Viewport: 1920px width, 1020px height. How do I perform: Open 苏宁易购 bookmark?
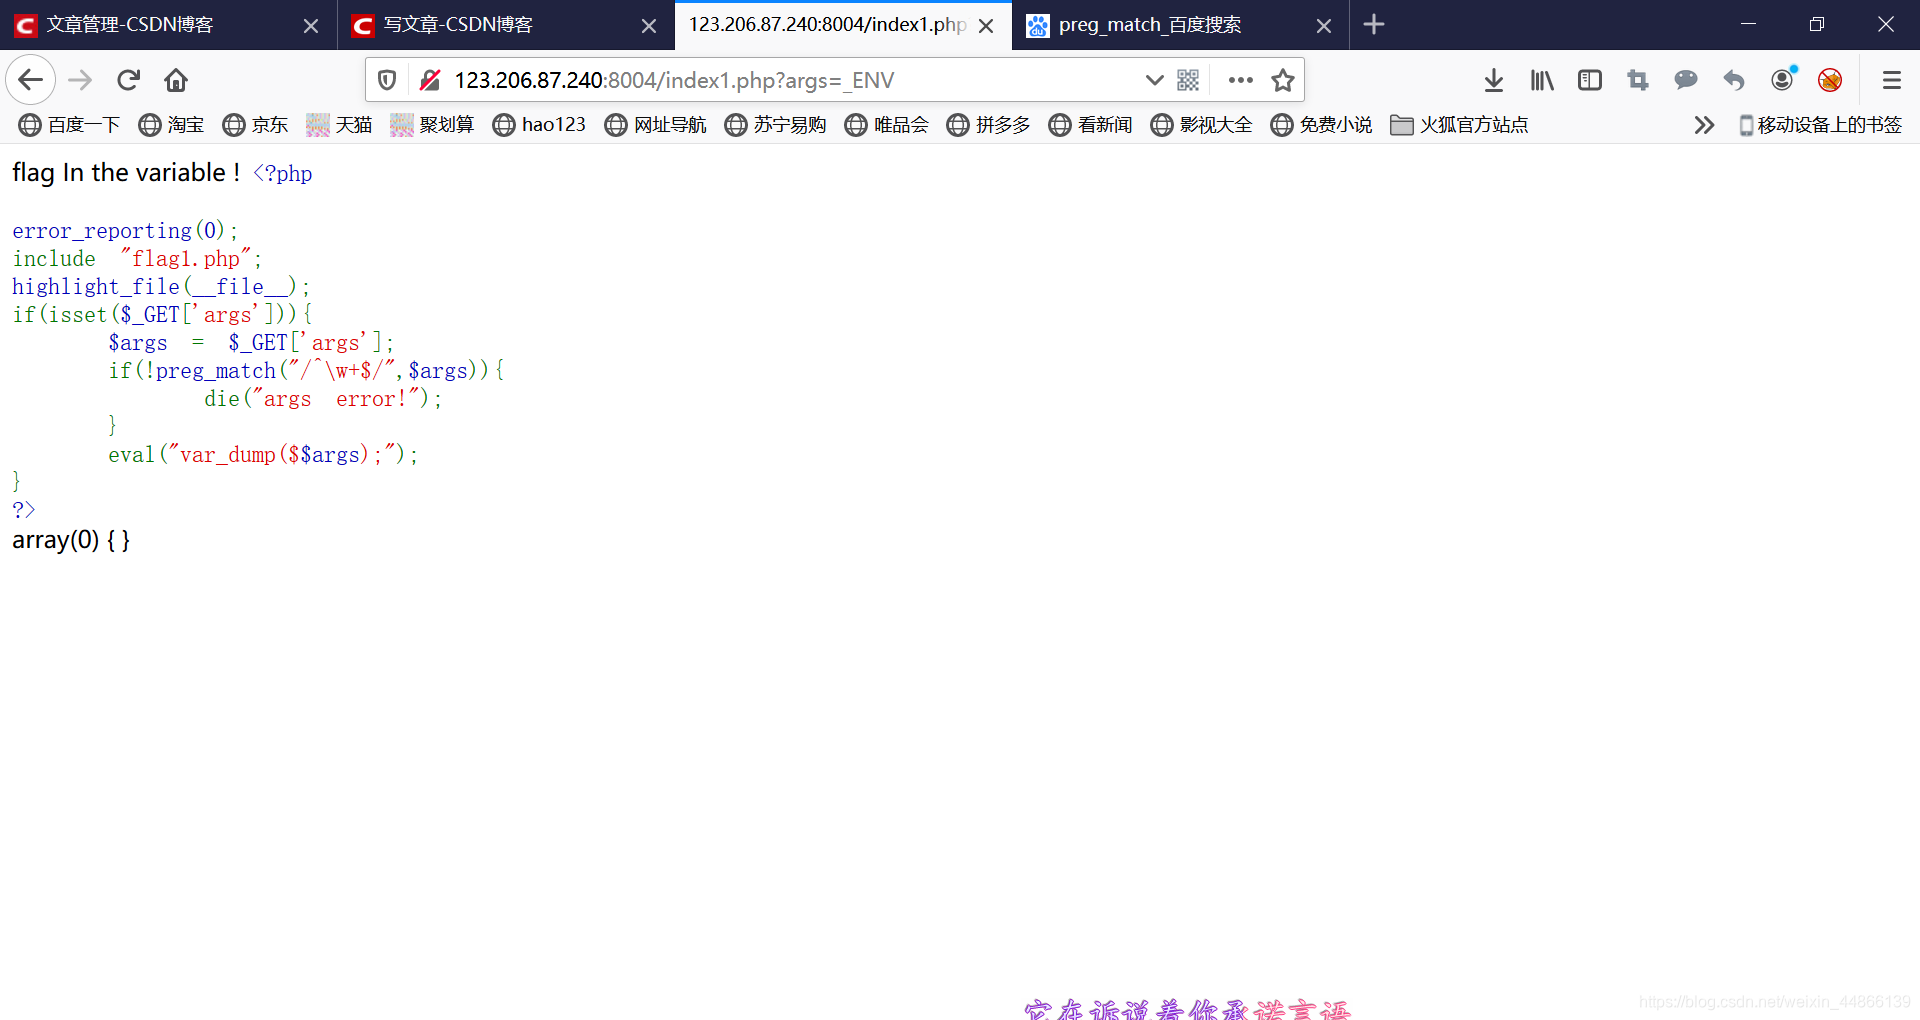tap(776, 125)
